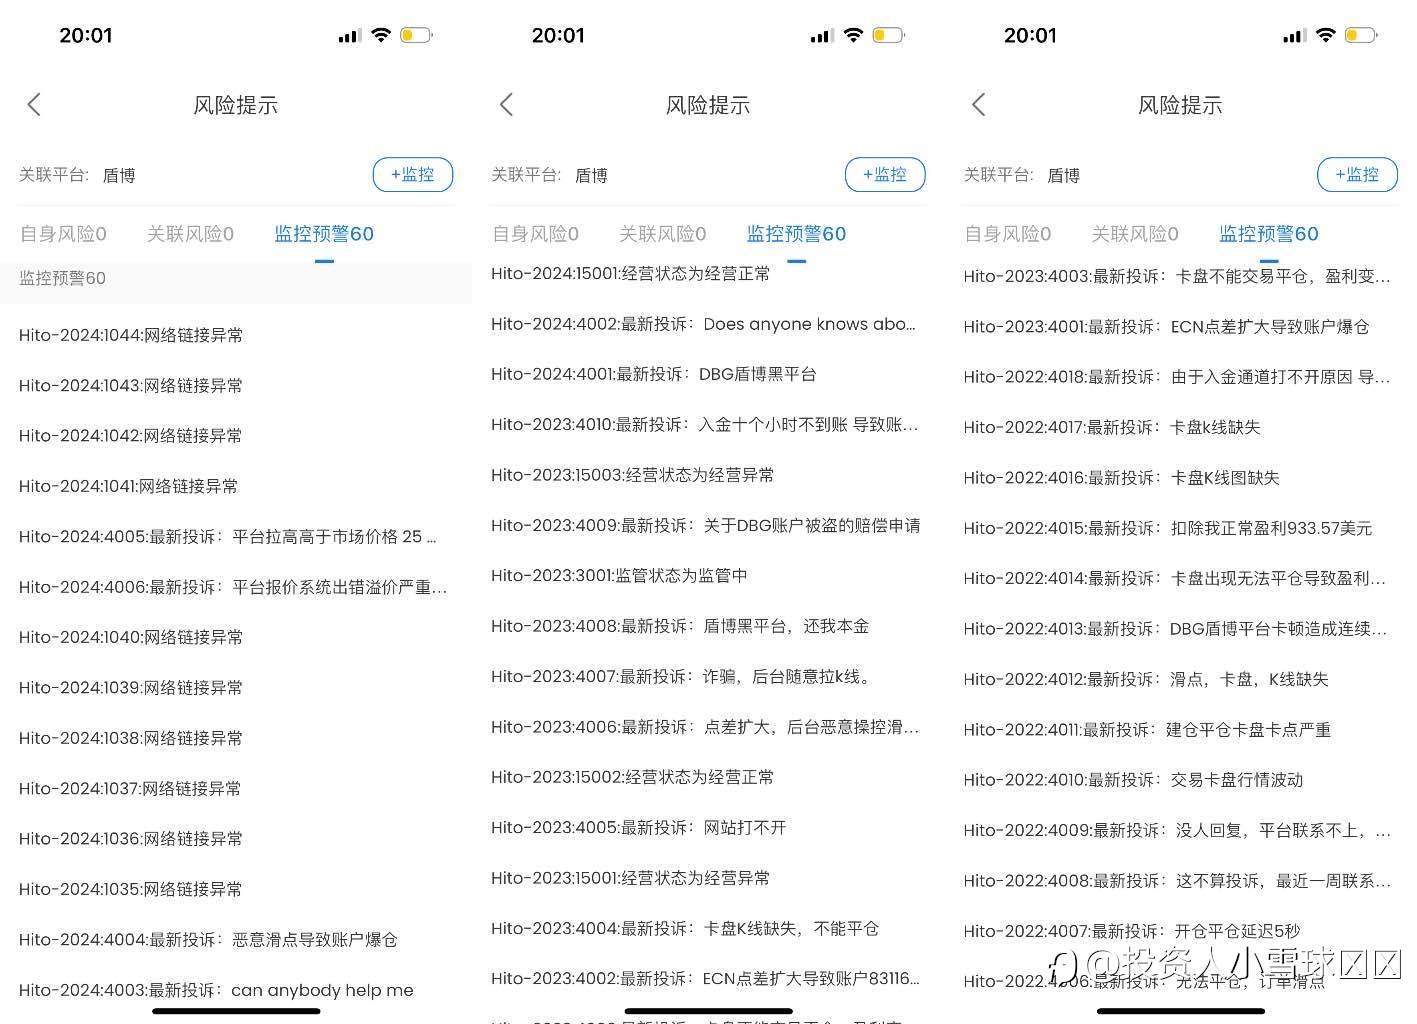Open Hito-2023:15003 经营状态为经营异常 entry
Image resolution: width=1417 pixels, height=1024 pixels.
[x=633, y=475]
